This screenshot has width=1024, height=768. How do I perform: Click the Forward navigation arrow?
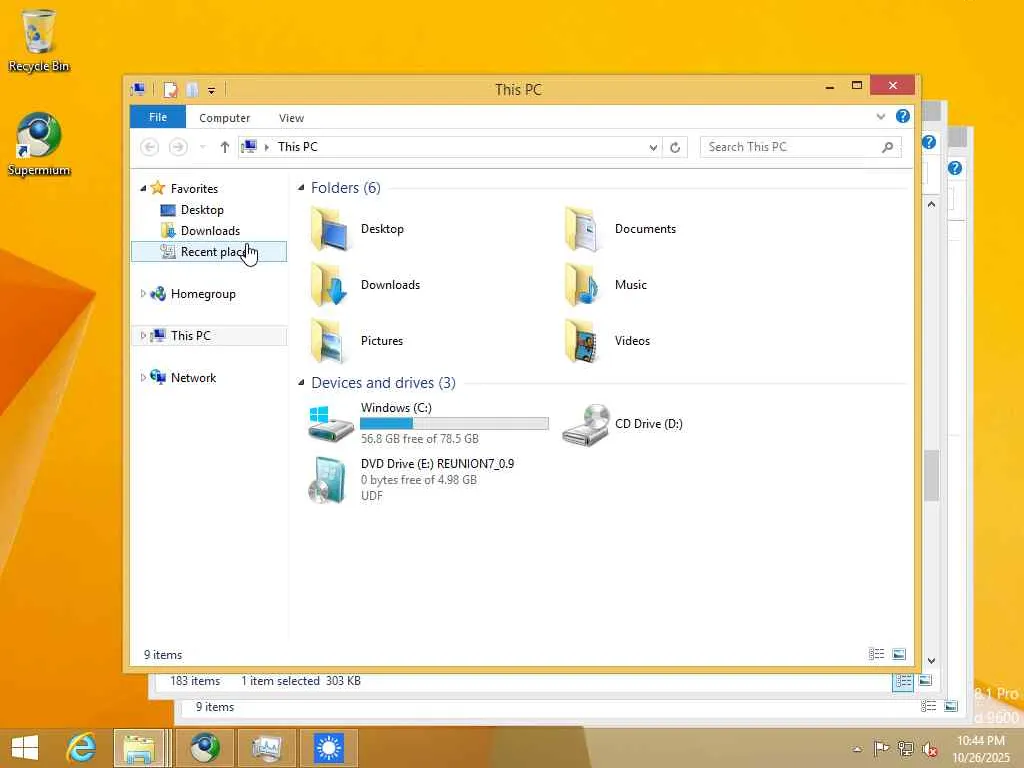tap(178, 147)
